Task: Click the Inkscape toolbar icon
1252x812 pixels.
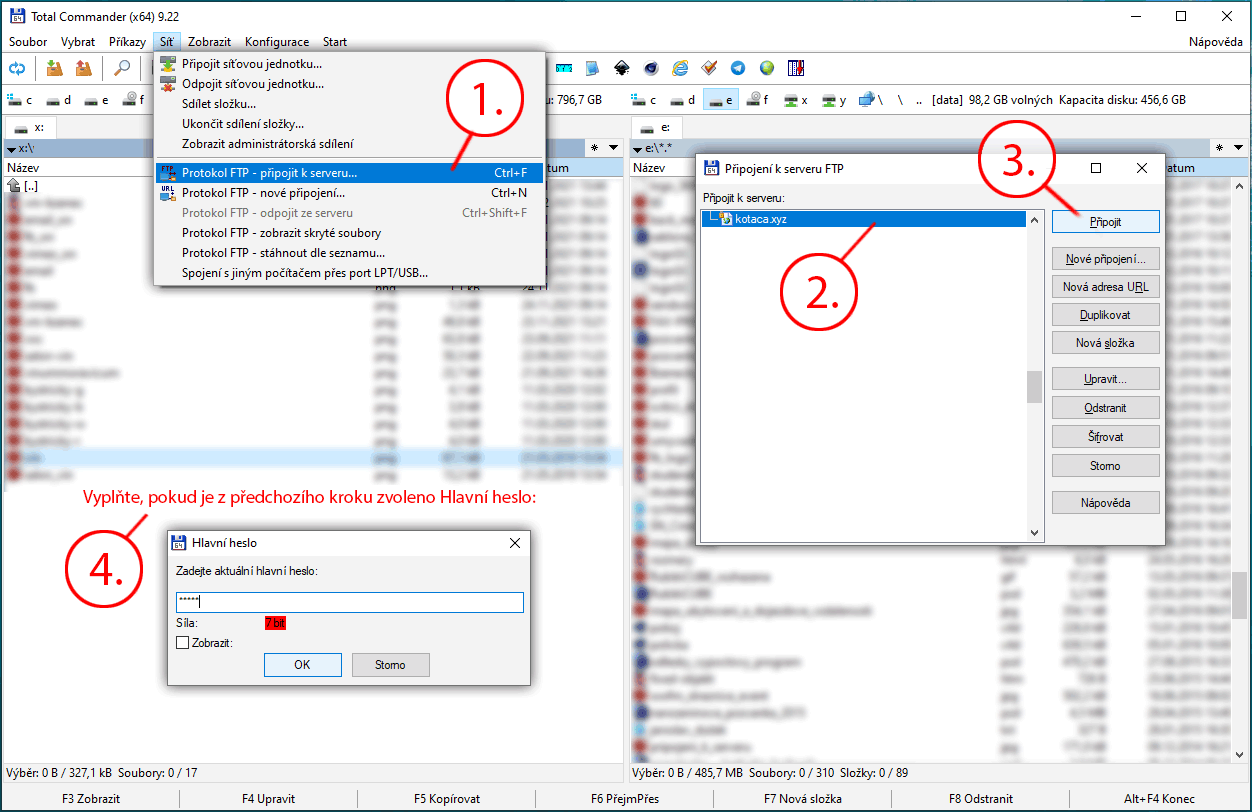Action: (621, 68)
